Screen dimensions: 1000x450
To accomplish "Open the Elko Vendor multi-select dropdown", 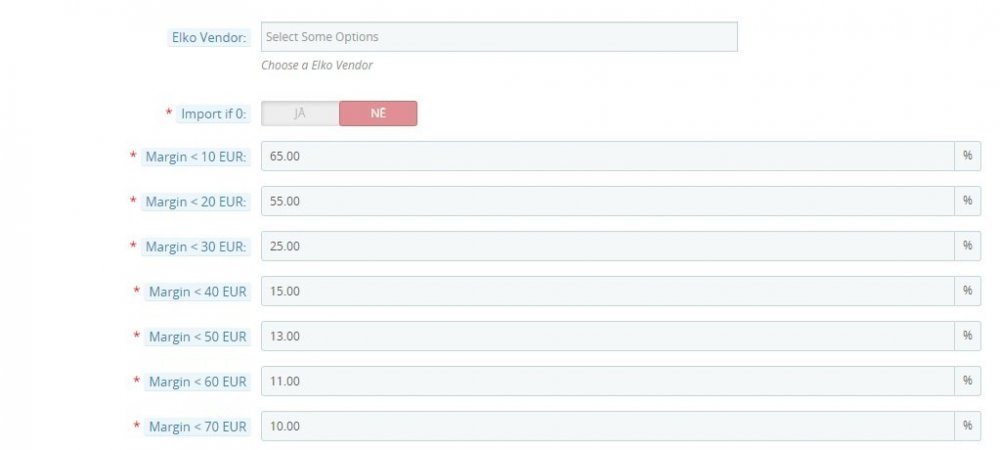I will coord(498,37).
